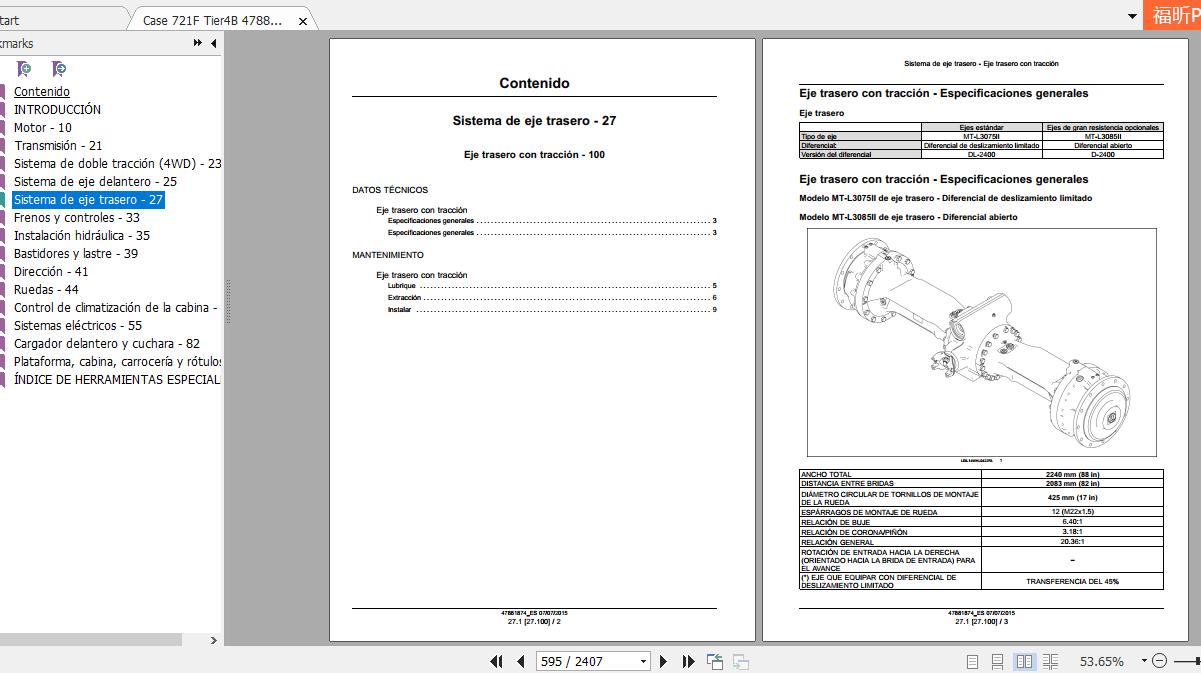Open the Contenido bookmark
Screen dimensions: 1201x673
coord(41,91)
